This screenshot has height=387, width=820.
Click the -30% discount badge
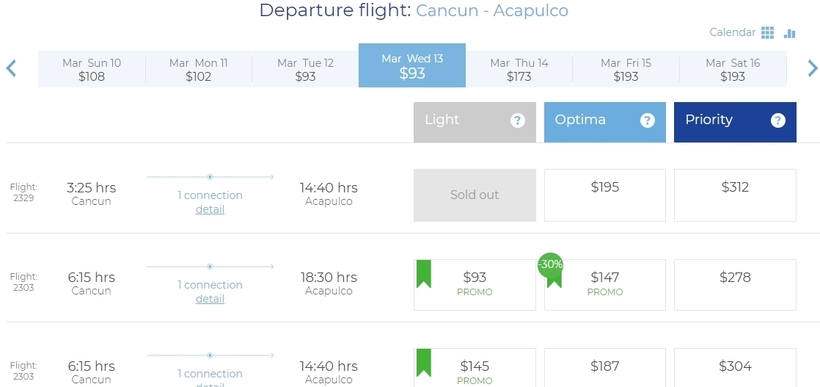[x=551, y=265]
